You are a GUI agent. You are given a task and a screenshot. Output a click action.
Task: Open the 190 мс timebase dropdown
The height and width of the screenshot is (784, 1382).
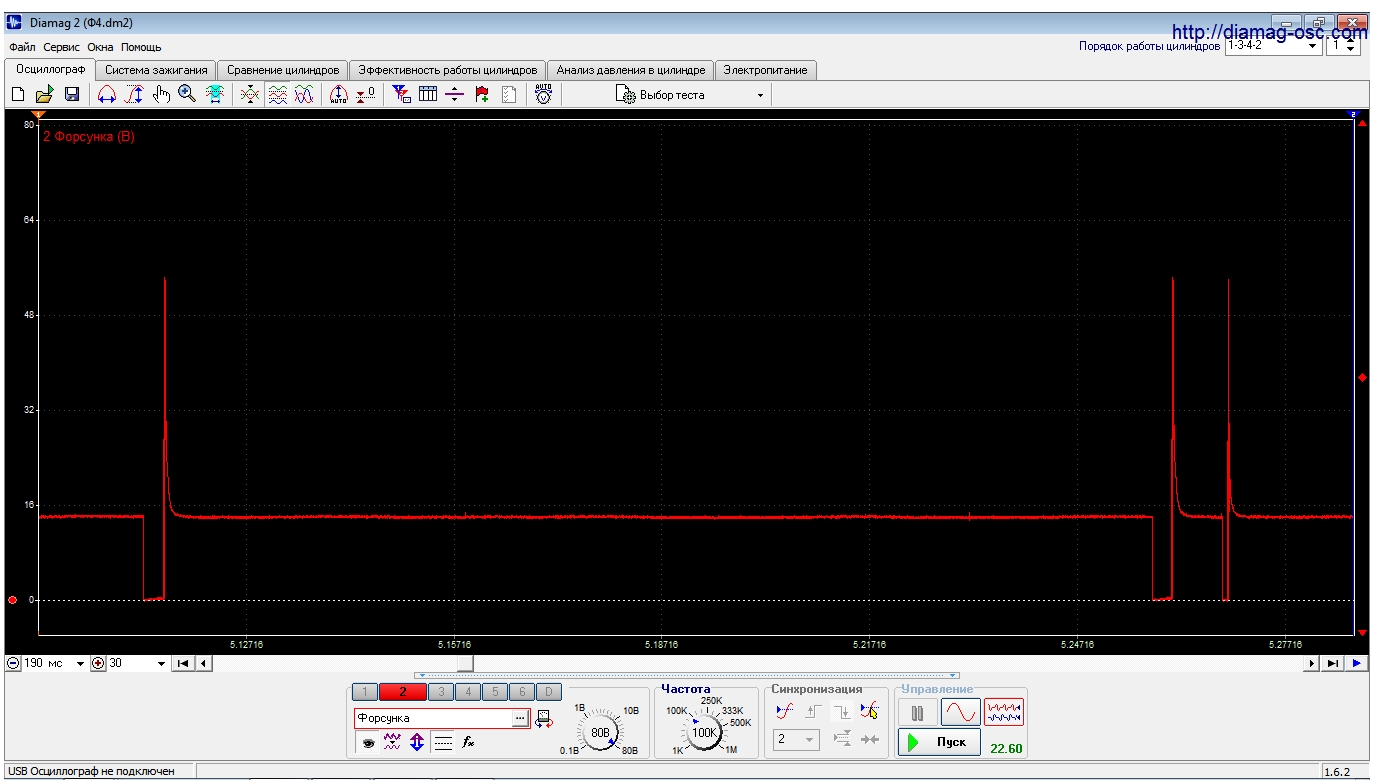pyautogui.click(x=55, y=663)
